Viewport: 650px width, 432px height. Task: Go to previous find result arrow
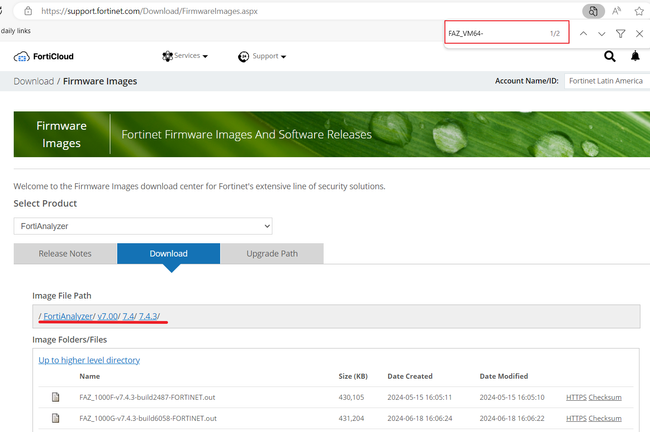click(x=583, y=34)
